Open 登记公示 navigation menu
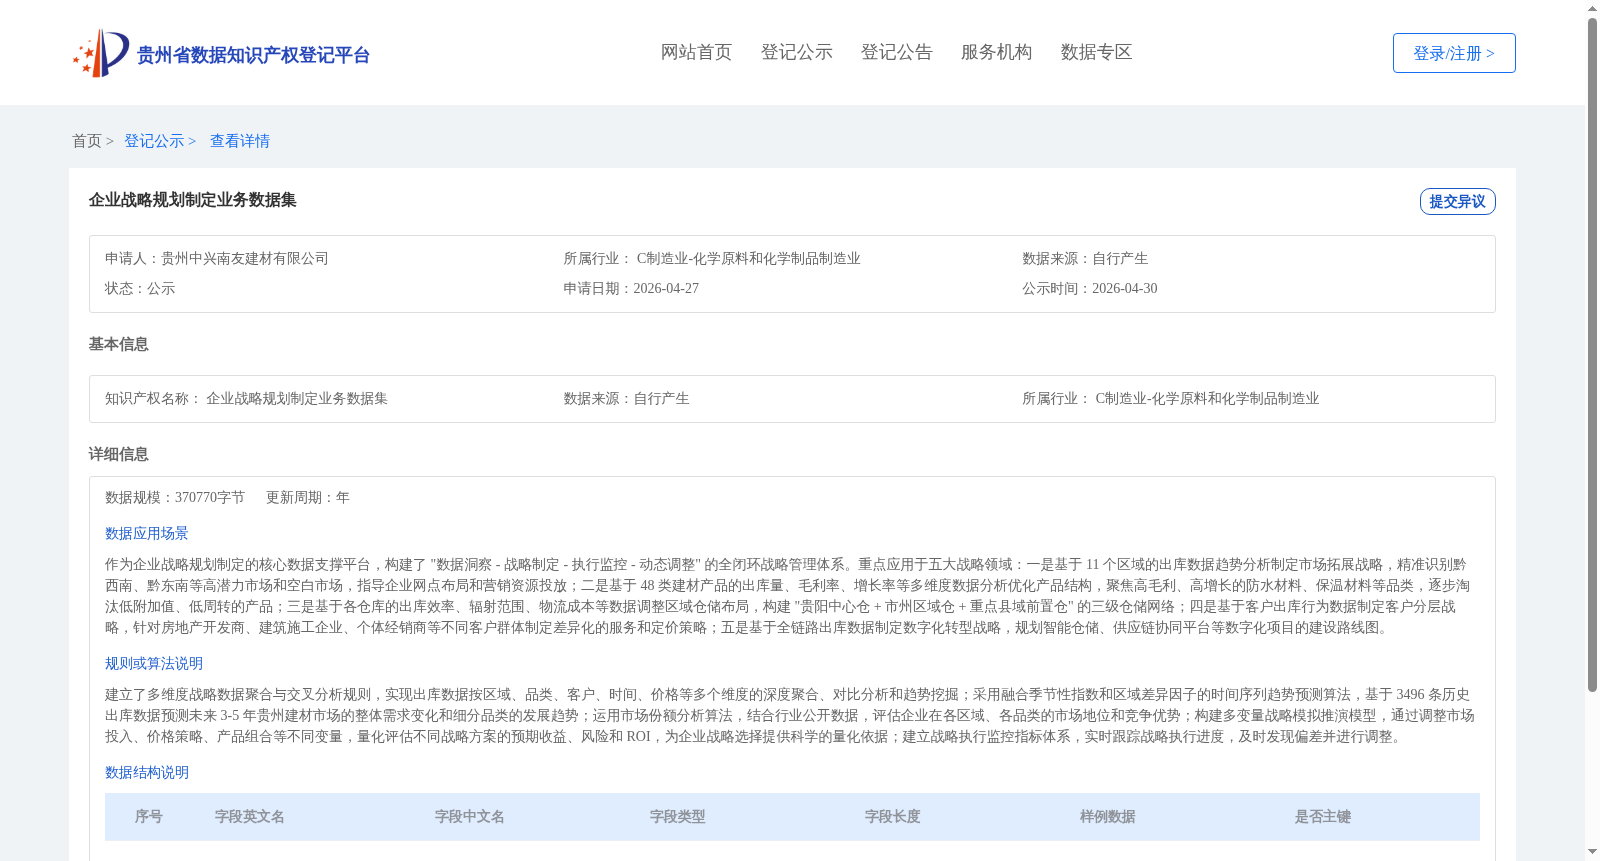This screenshot has height=861, width=1600. point(796,52)
